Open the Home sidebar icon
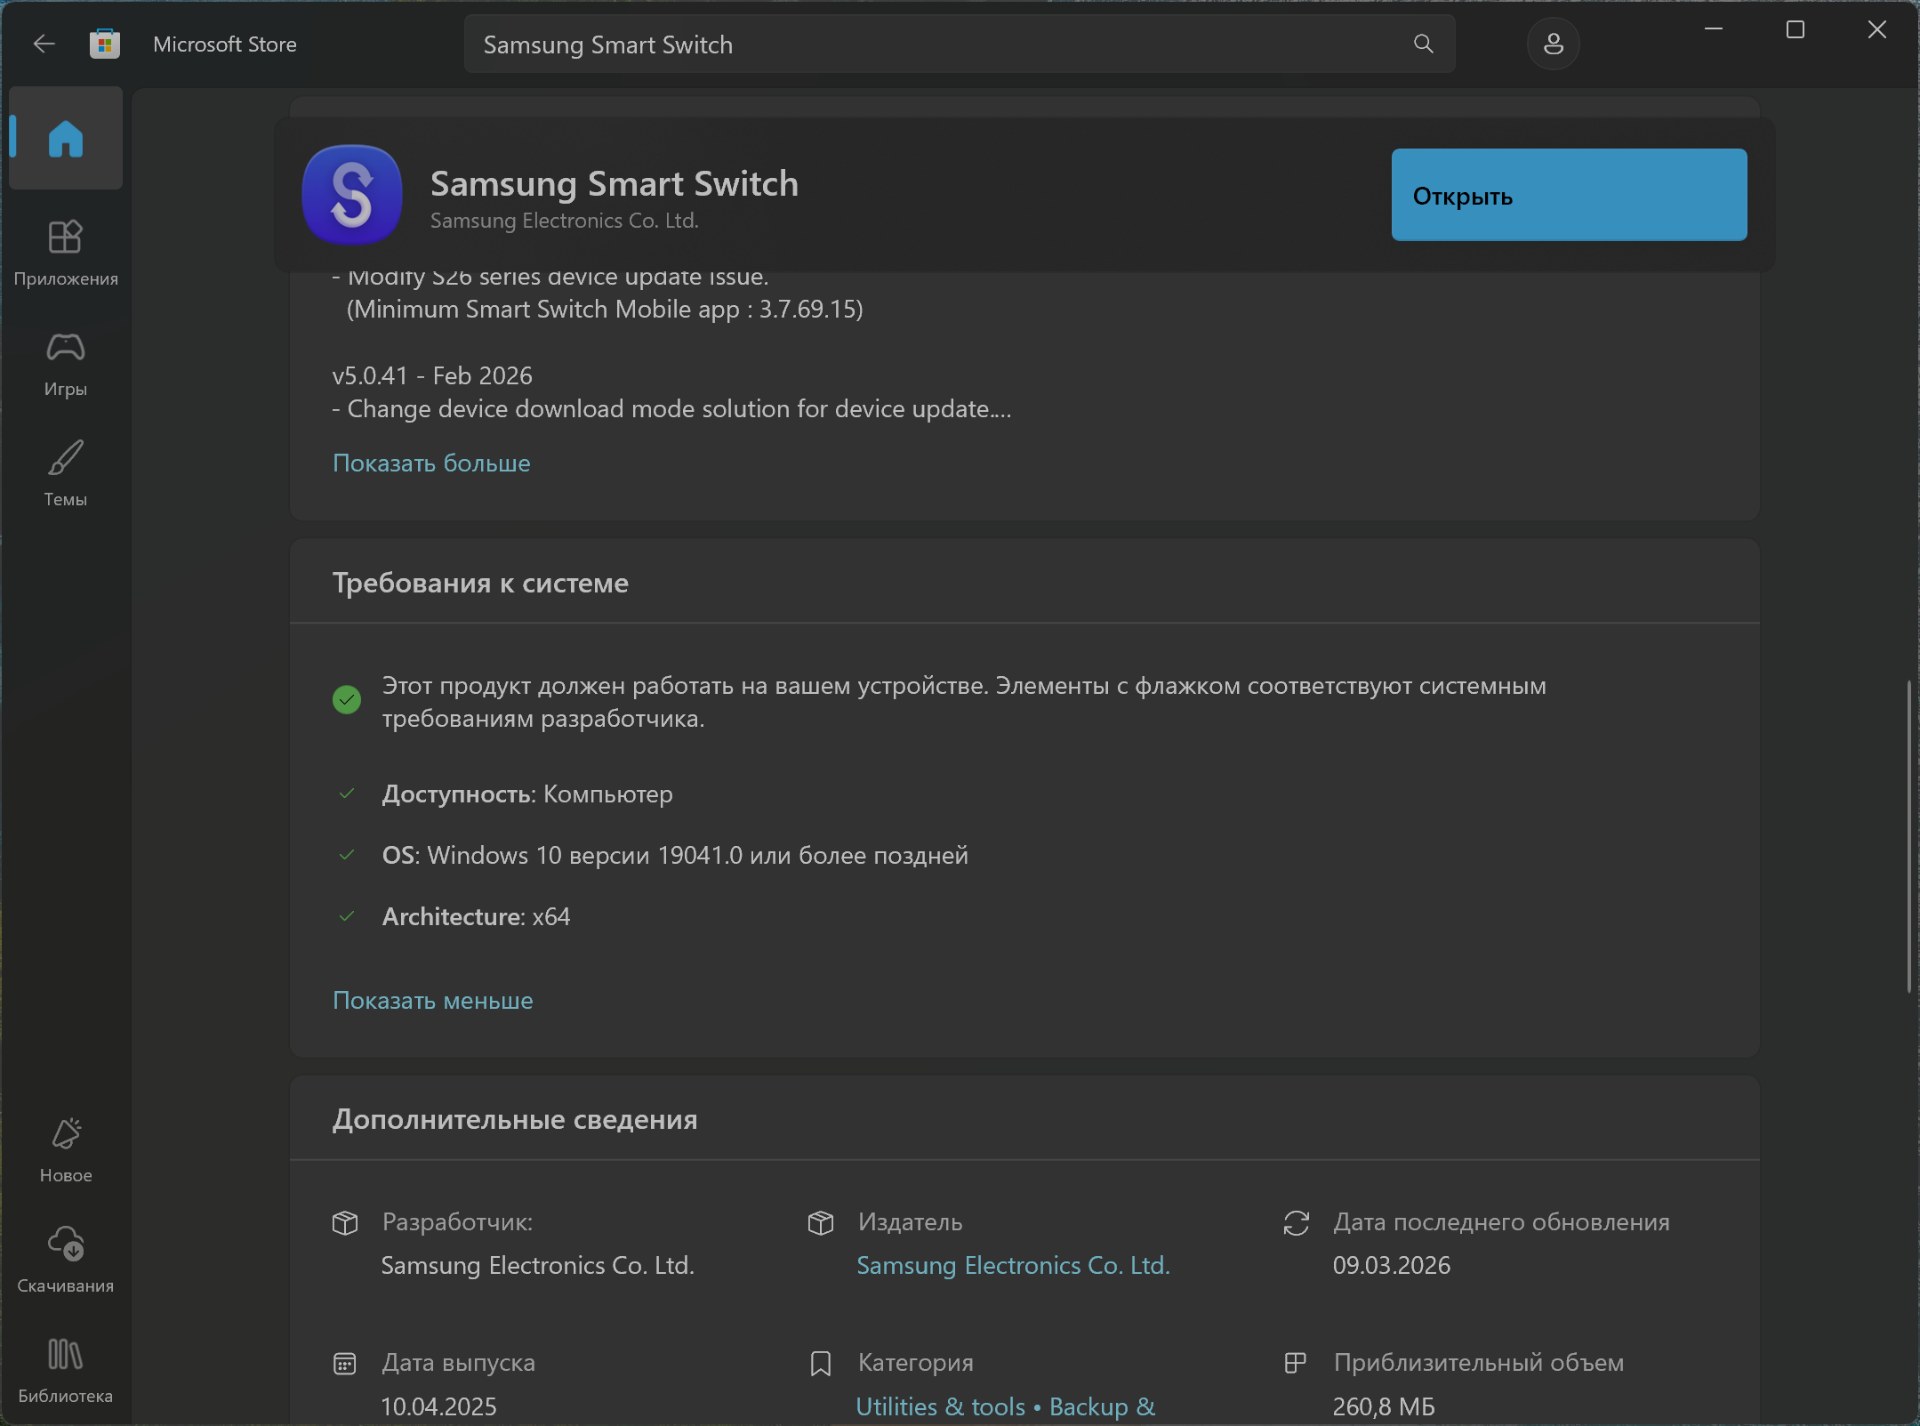Image resolution: width=1920 pixels, height=1426 pixels. (66, 138)
